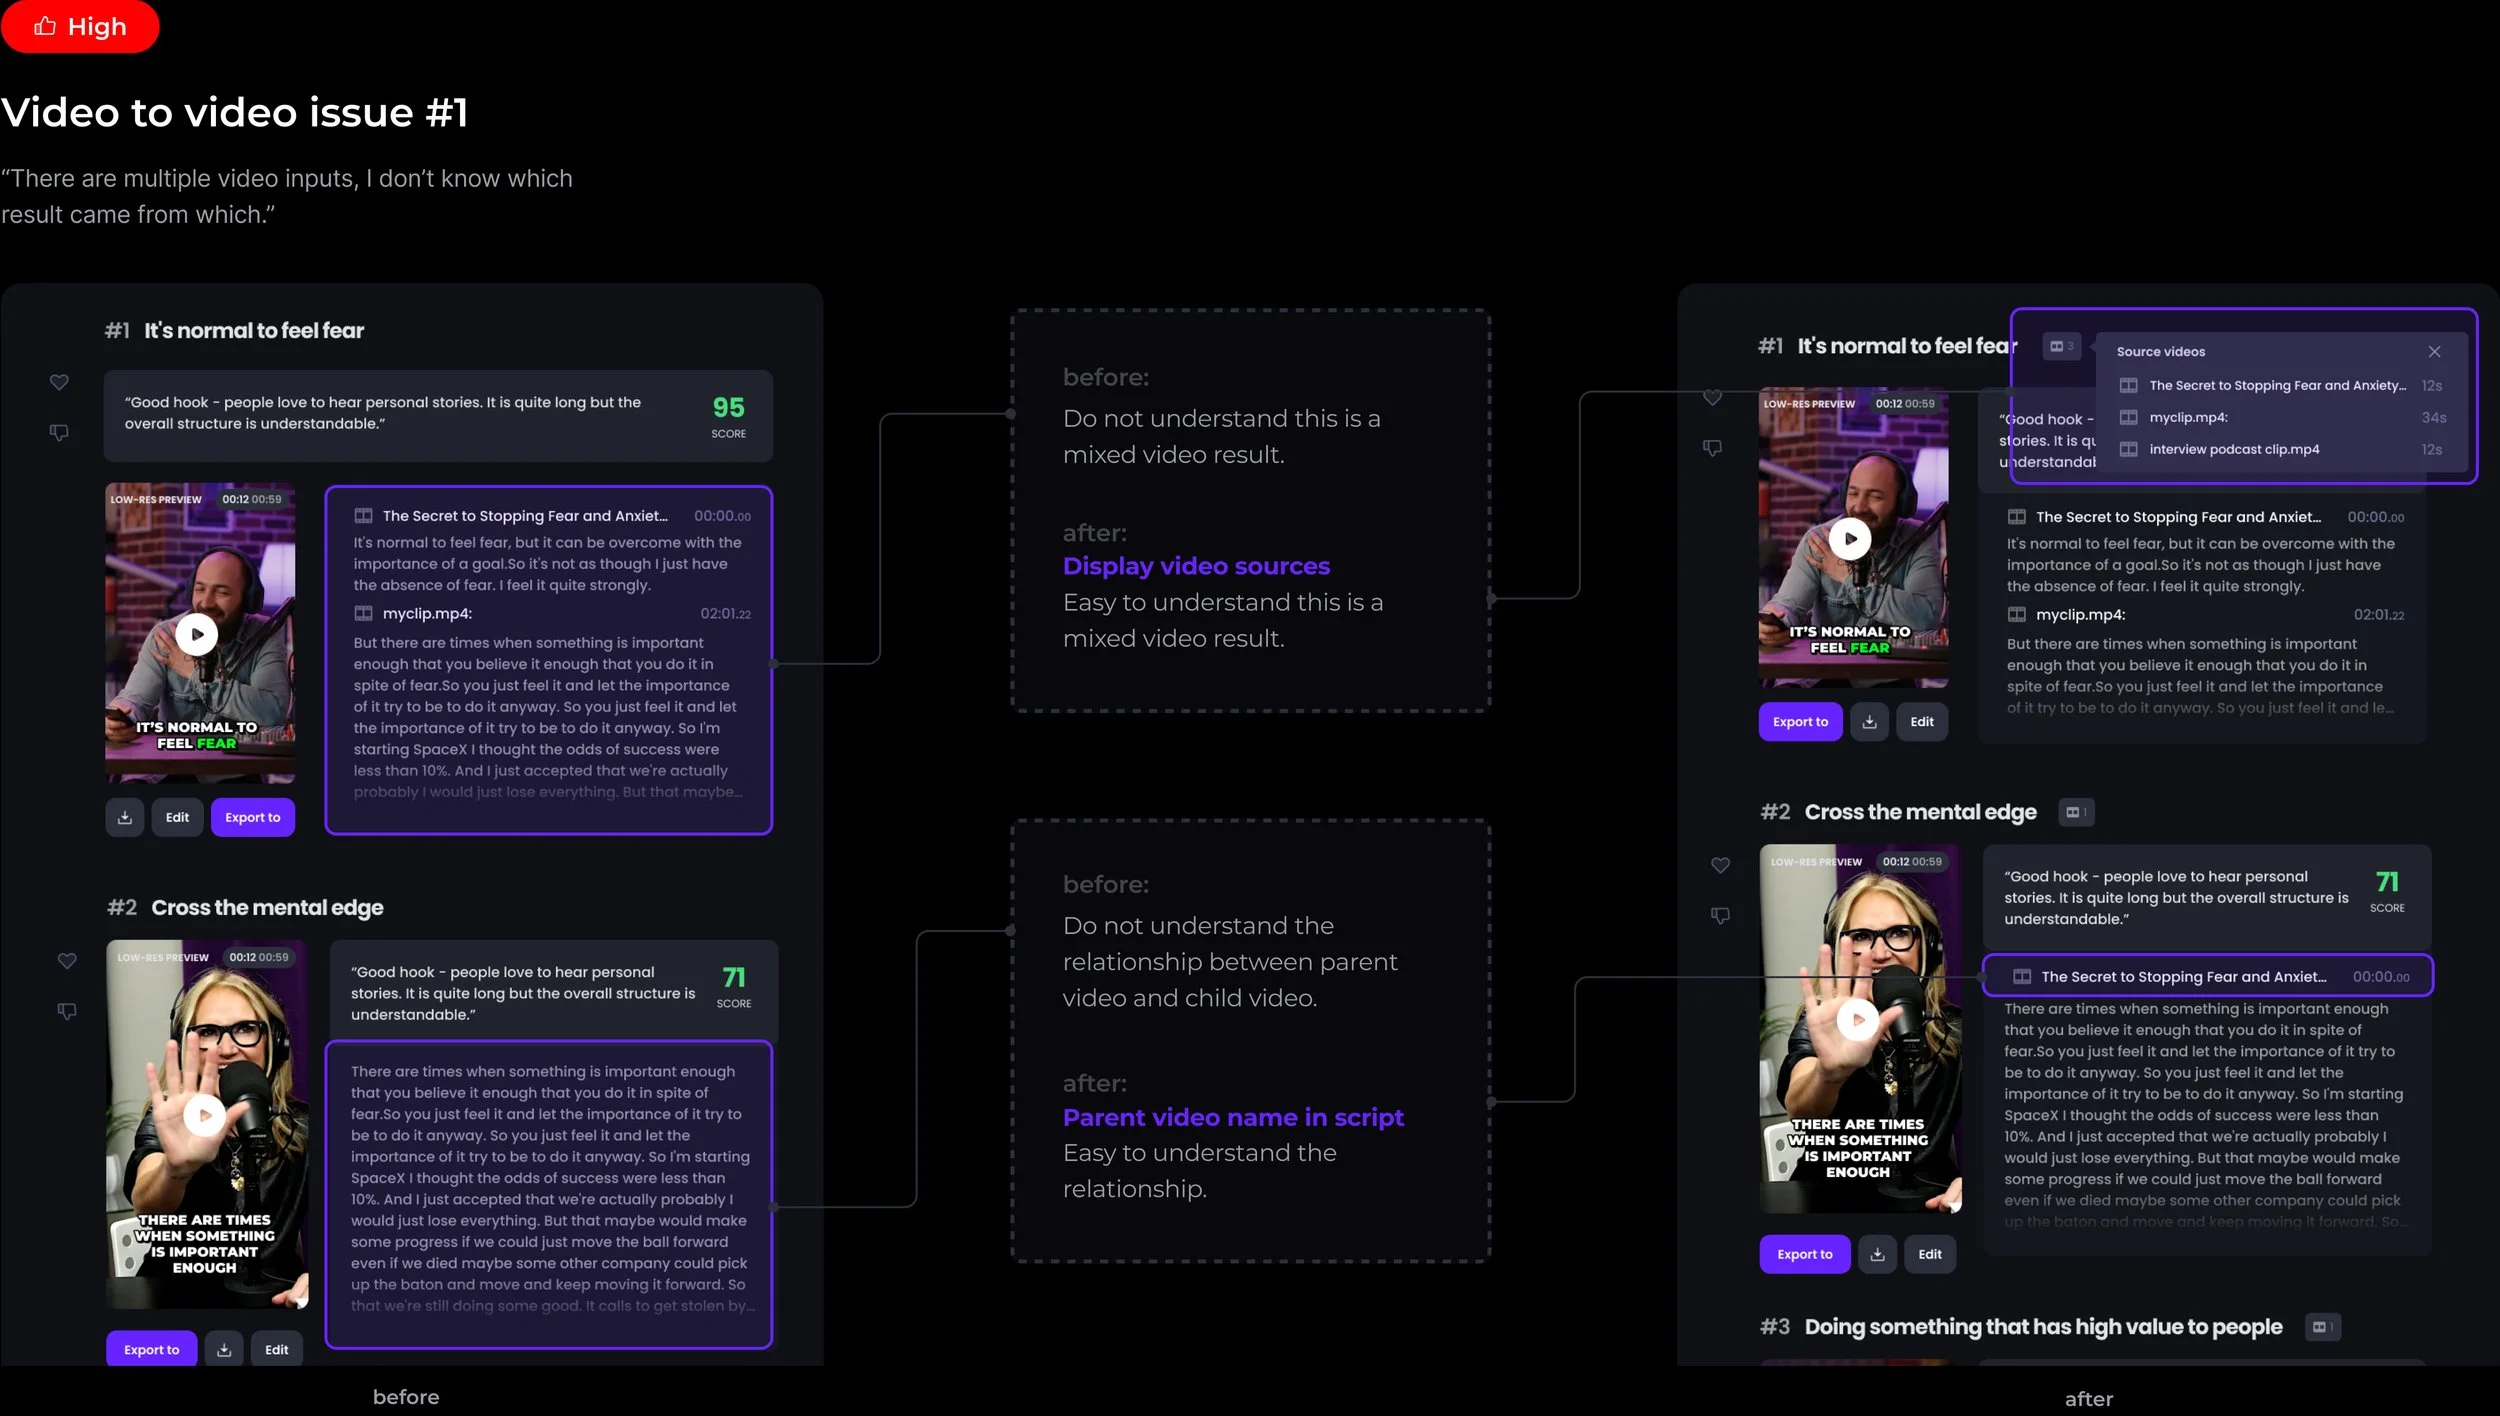Viewport: 2500px width, 1416px height.
Task: Download clip #2 in the after panel
Action: (1878, 1254)
